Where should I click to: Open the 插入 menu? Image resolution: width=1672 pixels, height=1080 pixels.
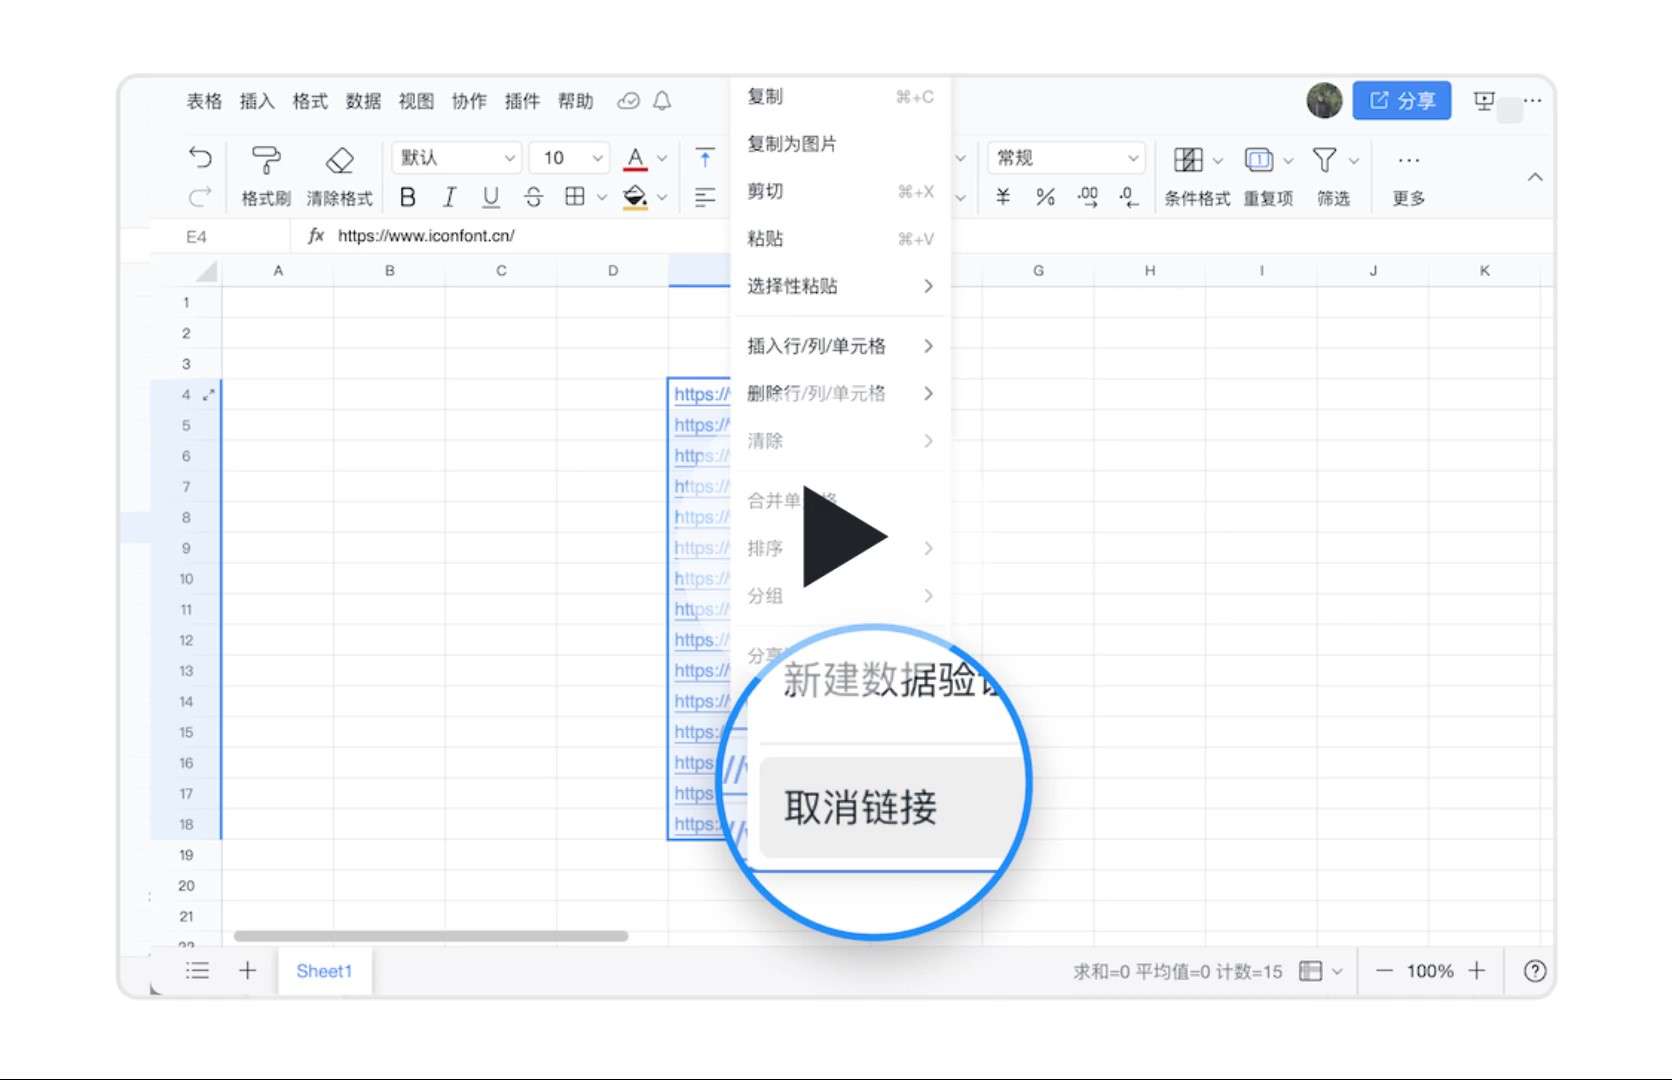coord(257,101)
